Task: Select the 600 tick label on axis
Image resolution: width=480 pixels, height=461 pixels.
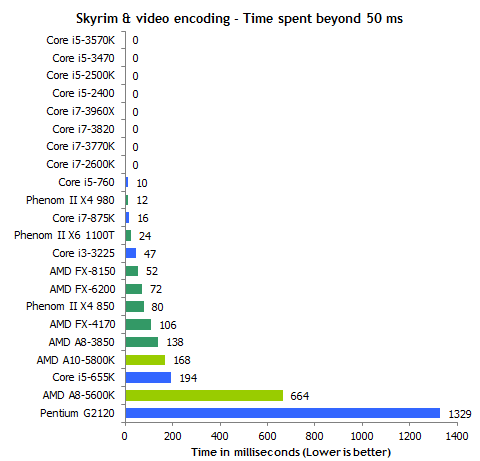Action: (267, 436)
